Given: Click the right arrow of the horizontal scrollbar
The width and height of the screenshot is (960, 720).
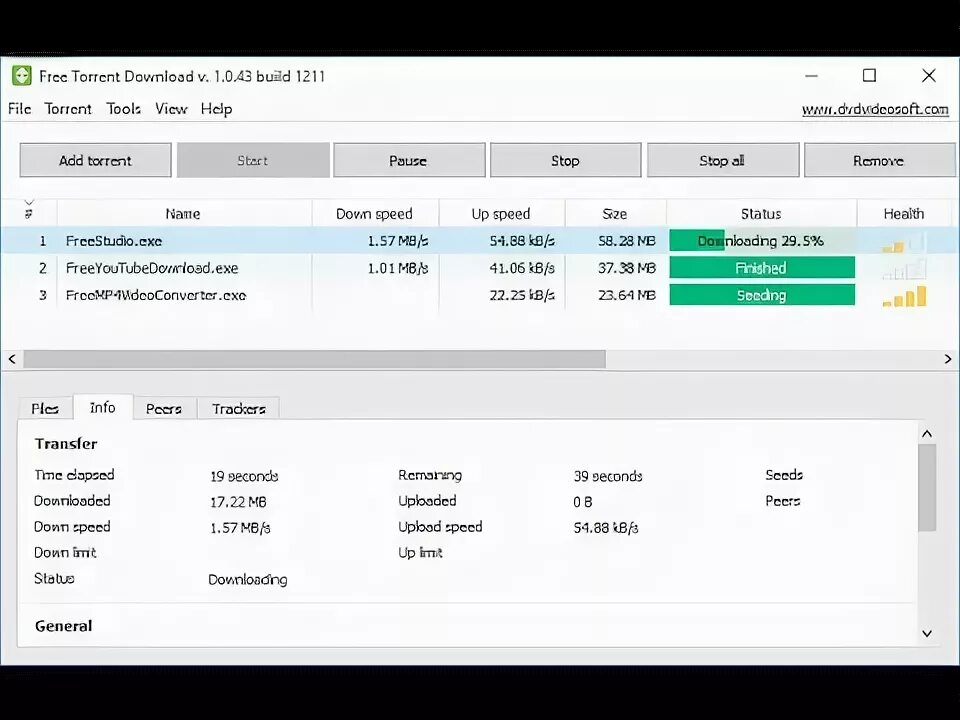Looking at the screenshot, I should [948, 359].
